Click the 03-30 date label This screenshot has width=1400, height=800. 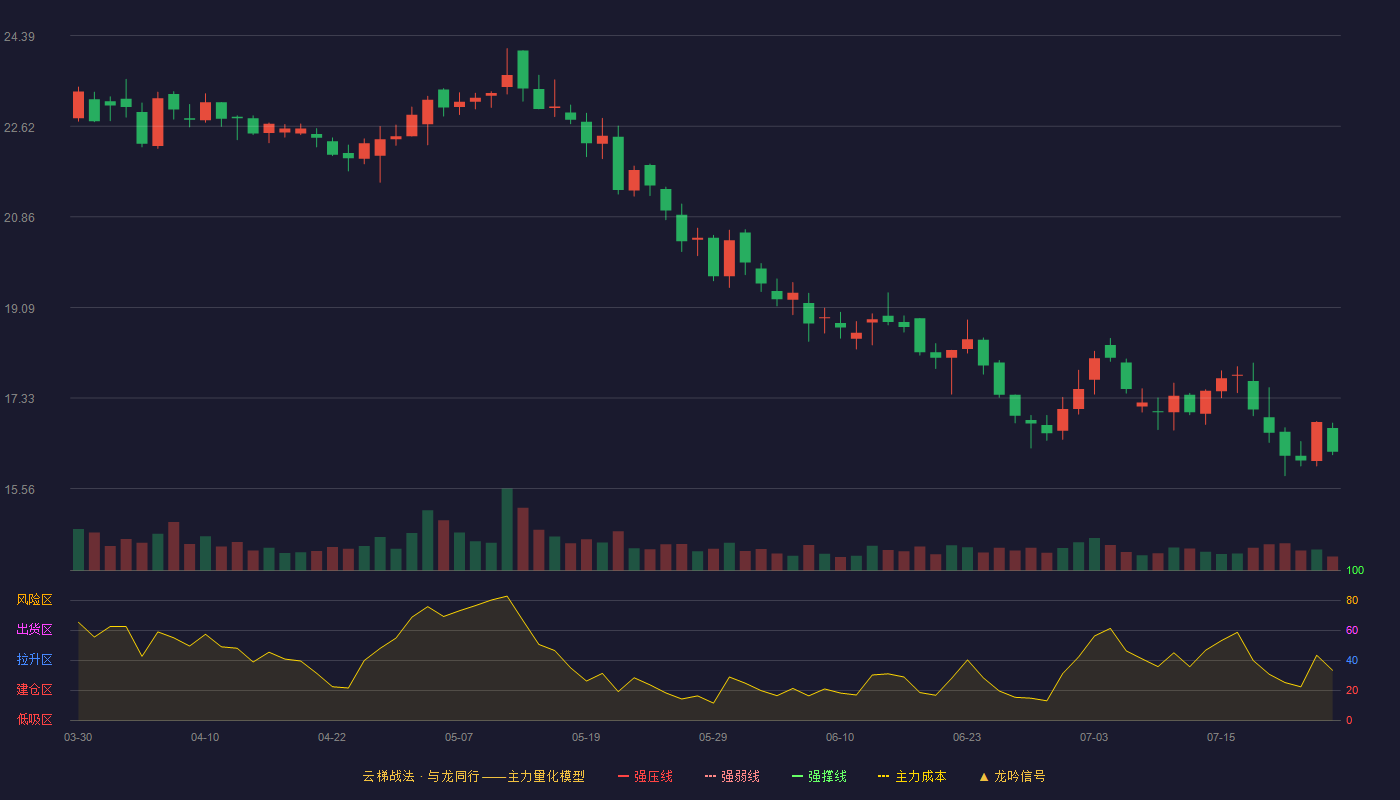78,737
